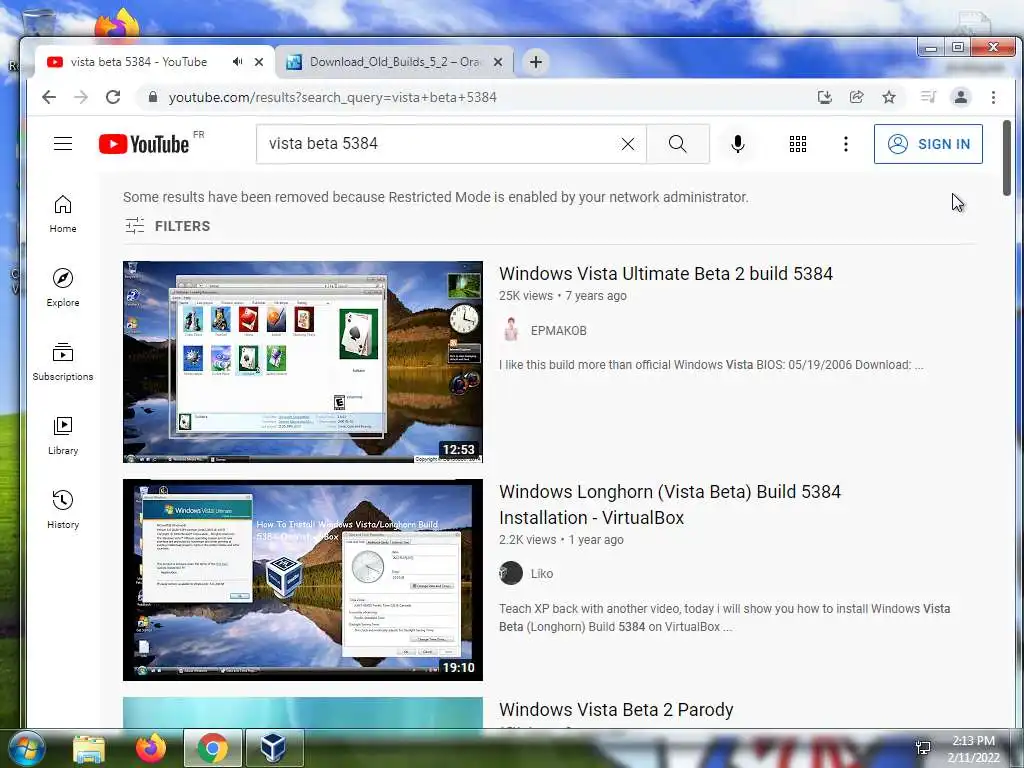Image resolution: width=1024 pixels, height=768 pixels.
Task: Launch Firefox from the taskbar
Action: tap(150, 748)
